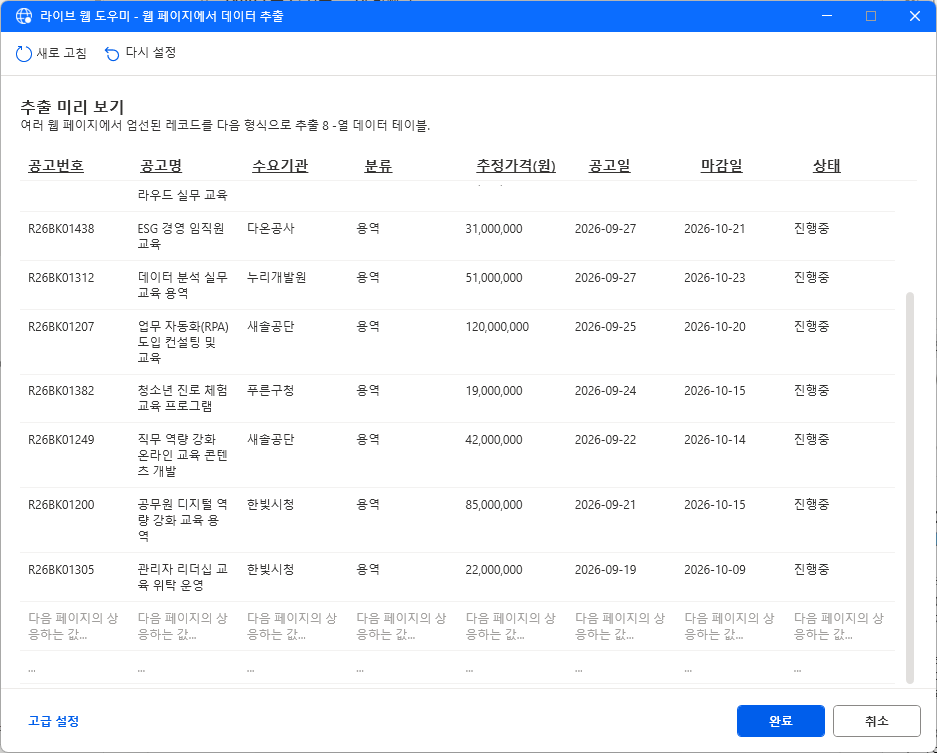Screen dimensions: 937x753
Task: Click cell R26BK01312
Action: [61, 278]
